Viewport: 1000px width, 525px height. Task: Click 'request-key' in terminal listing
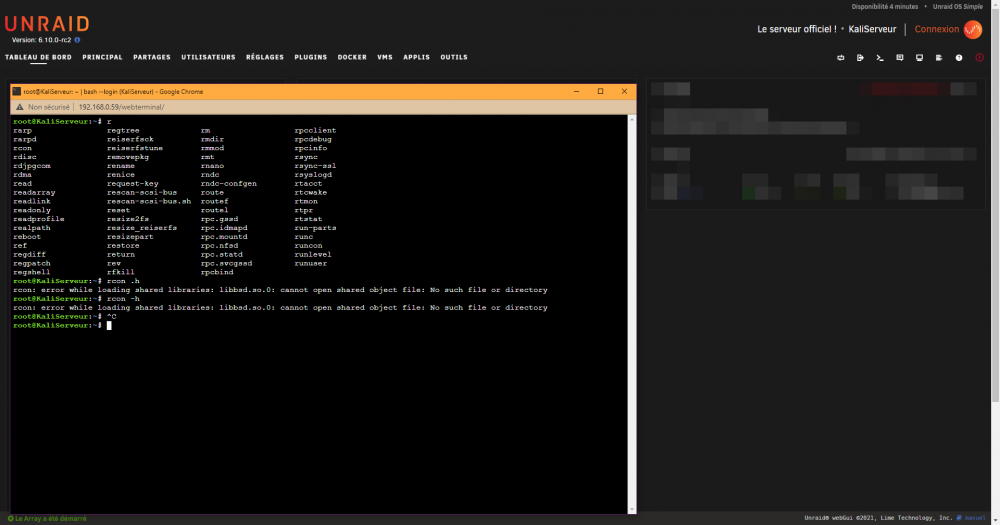133,184
